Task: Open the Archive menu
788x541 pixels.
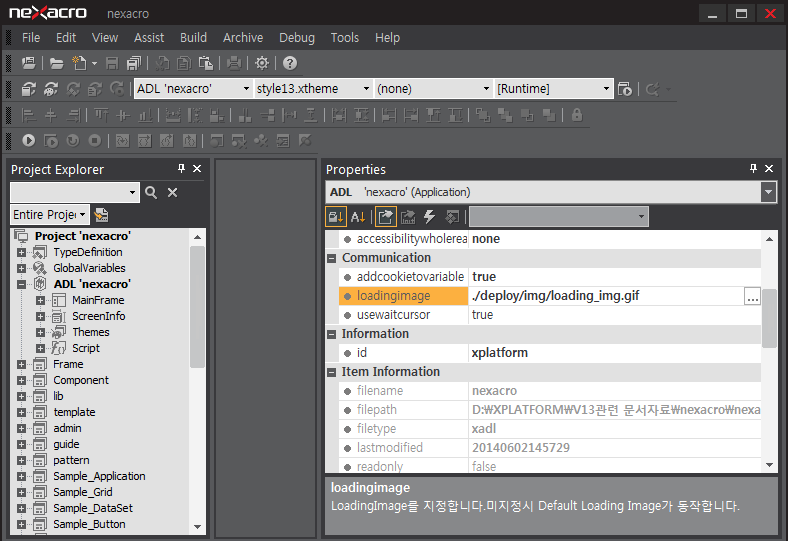Action: [243, 38]
